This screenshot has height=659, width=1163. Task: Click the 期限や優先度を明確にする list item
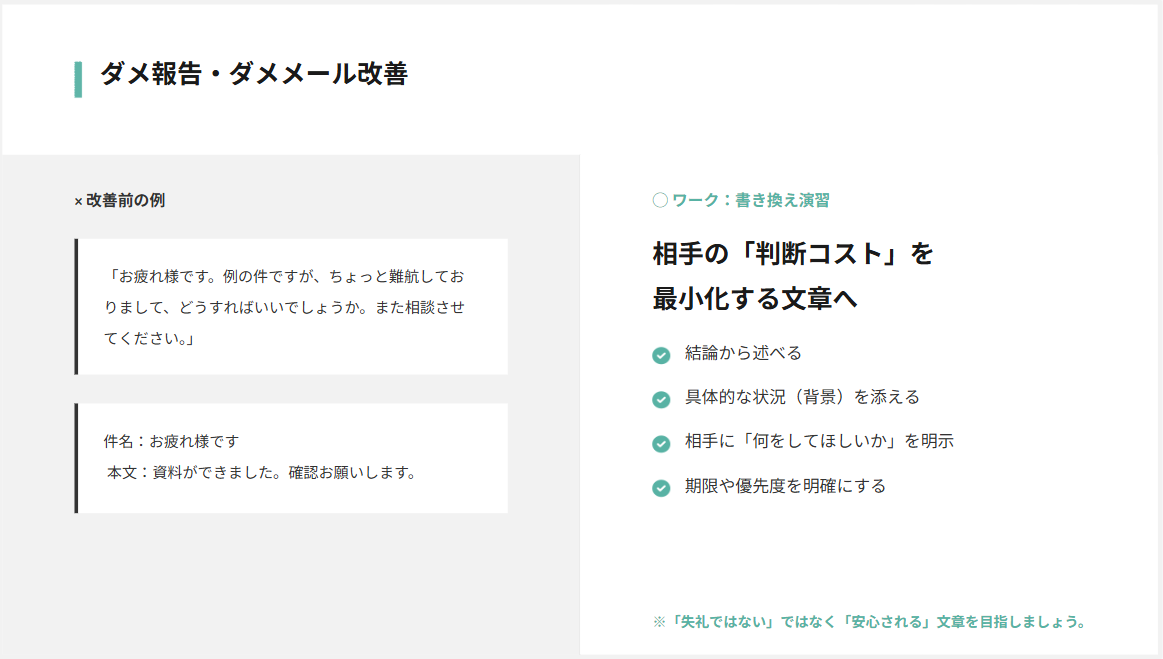coord(785,486)
